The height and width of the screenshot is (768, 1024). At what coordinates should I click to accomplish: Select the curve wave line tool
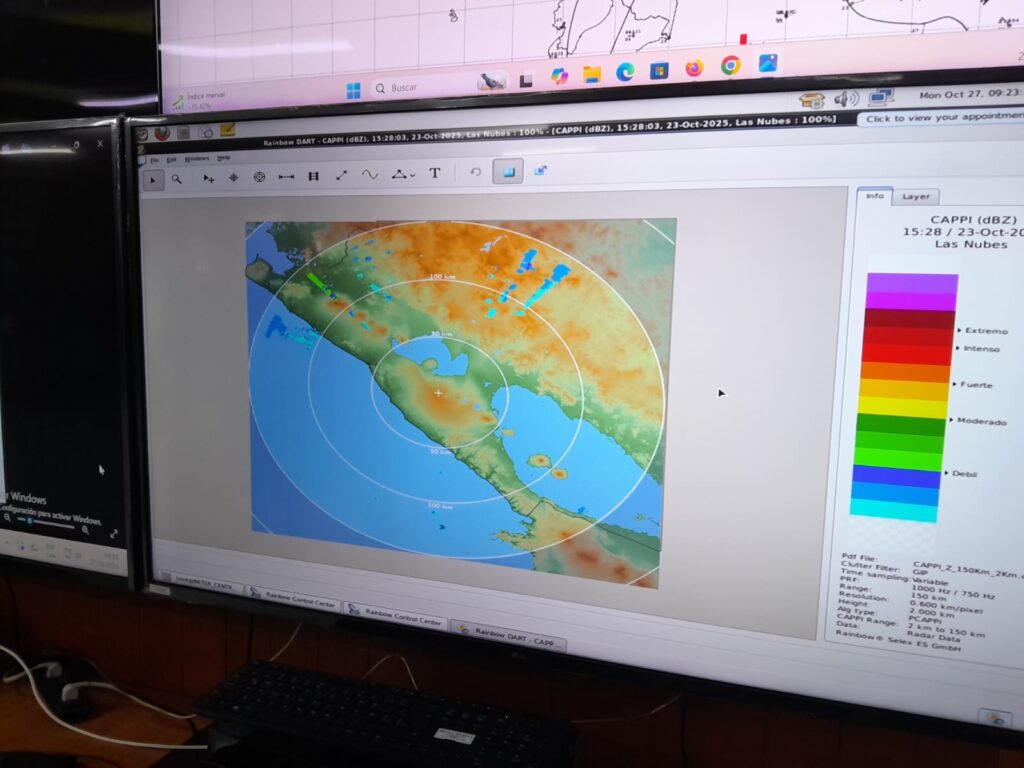click(369, 174)
